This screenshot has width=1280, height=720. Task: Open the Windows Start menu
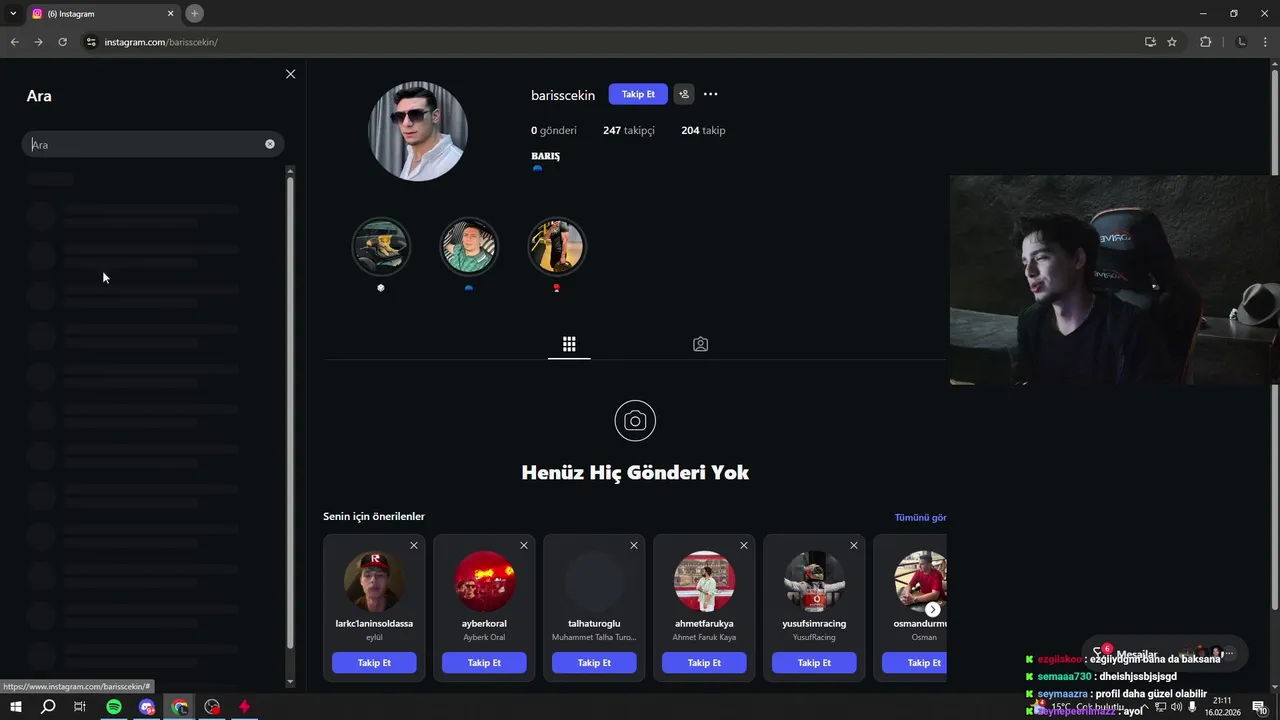[16, 707]
